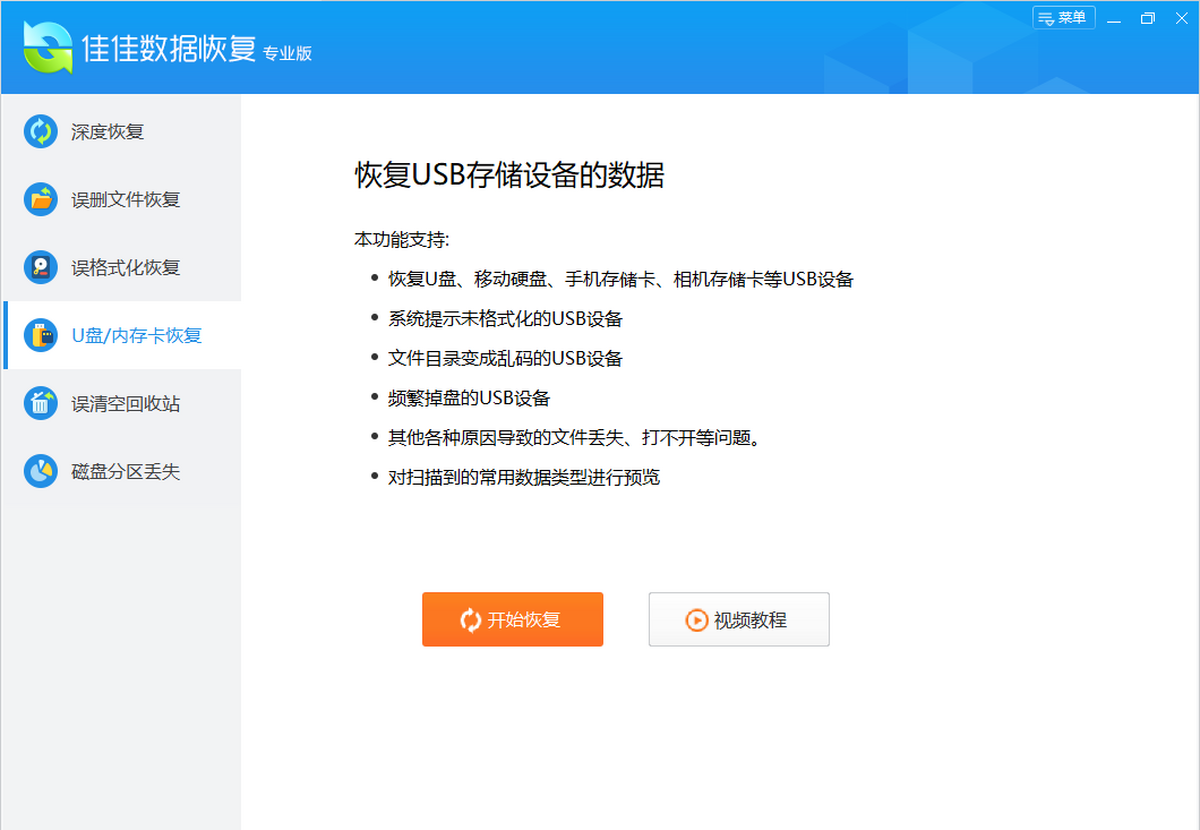
Task: Click the refresh icon on 开始恢复
Action: (470, 620)
